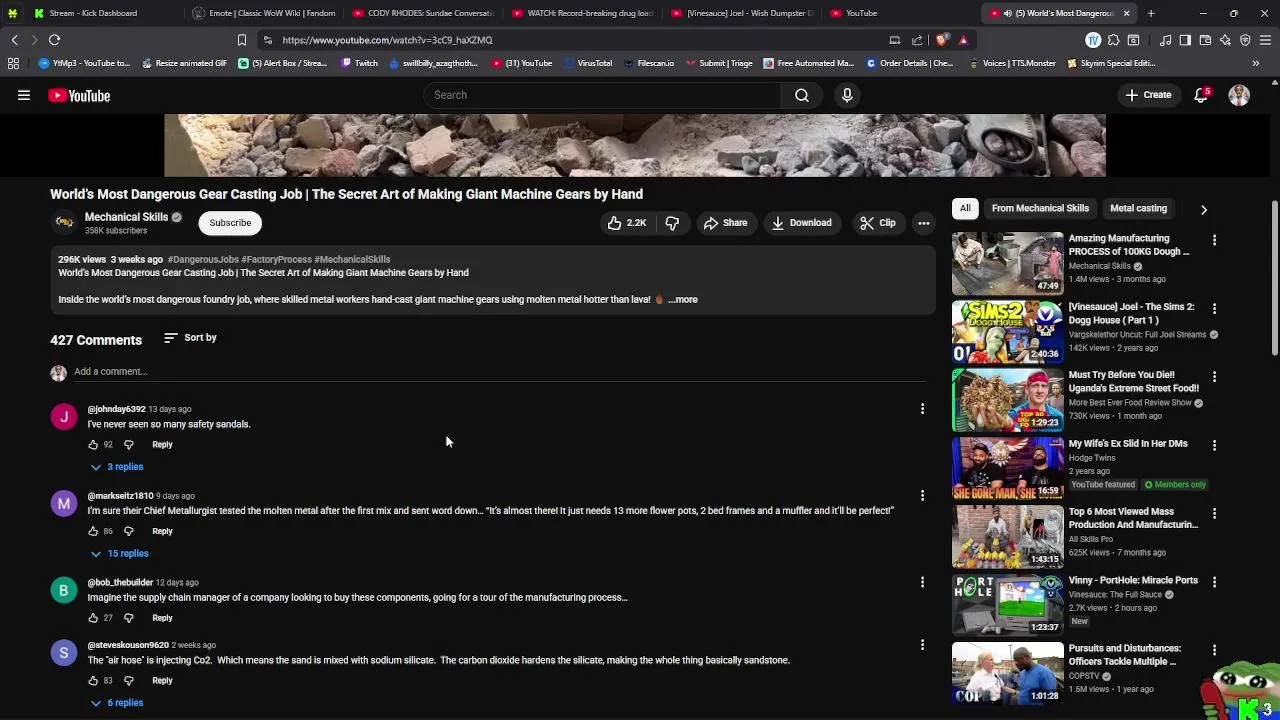
Task: Like @stevekouson9620's comment
Action: click(x=93, y=681)
